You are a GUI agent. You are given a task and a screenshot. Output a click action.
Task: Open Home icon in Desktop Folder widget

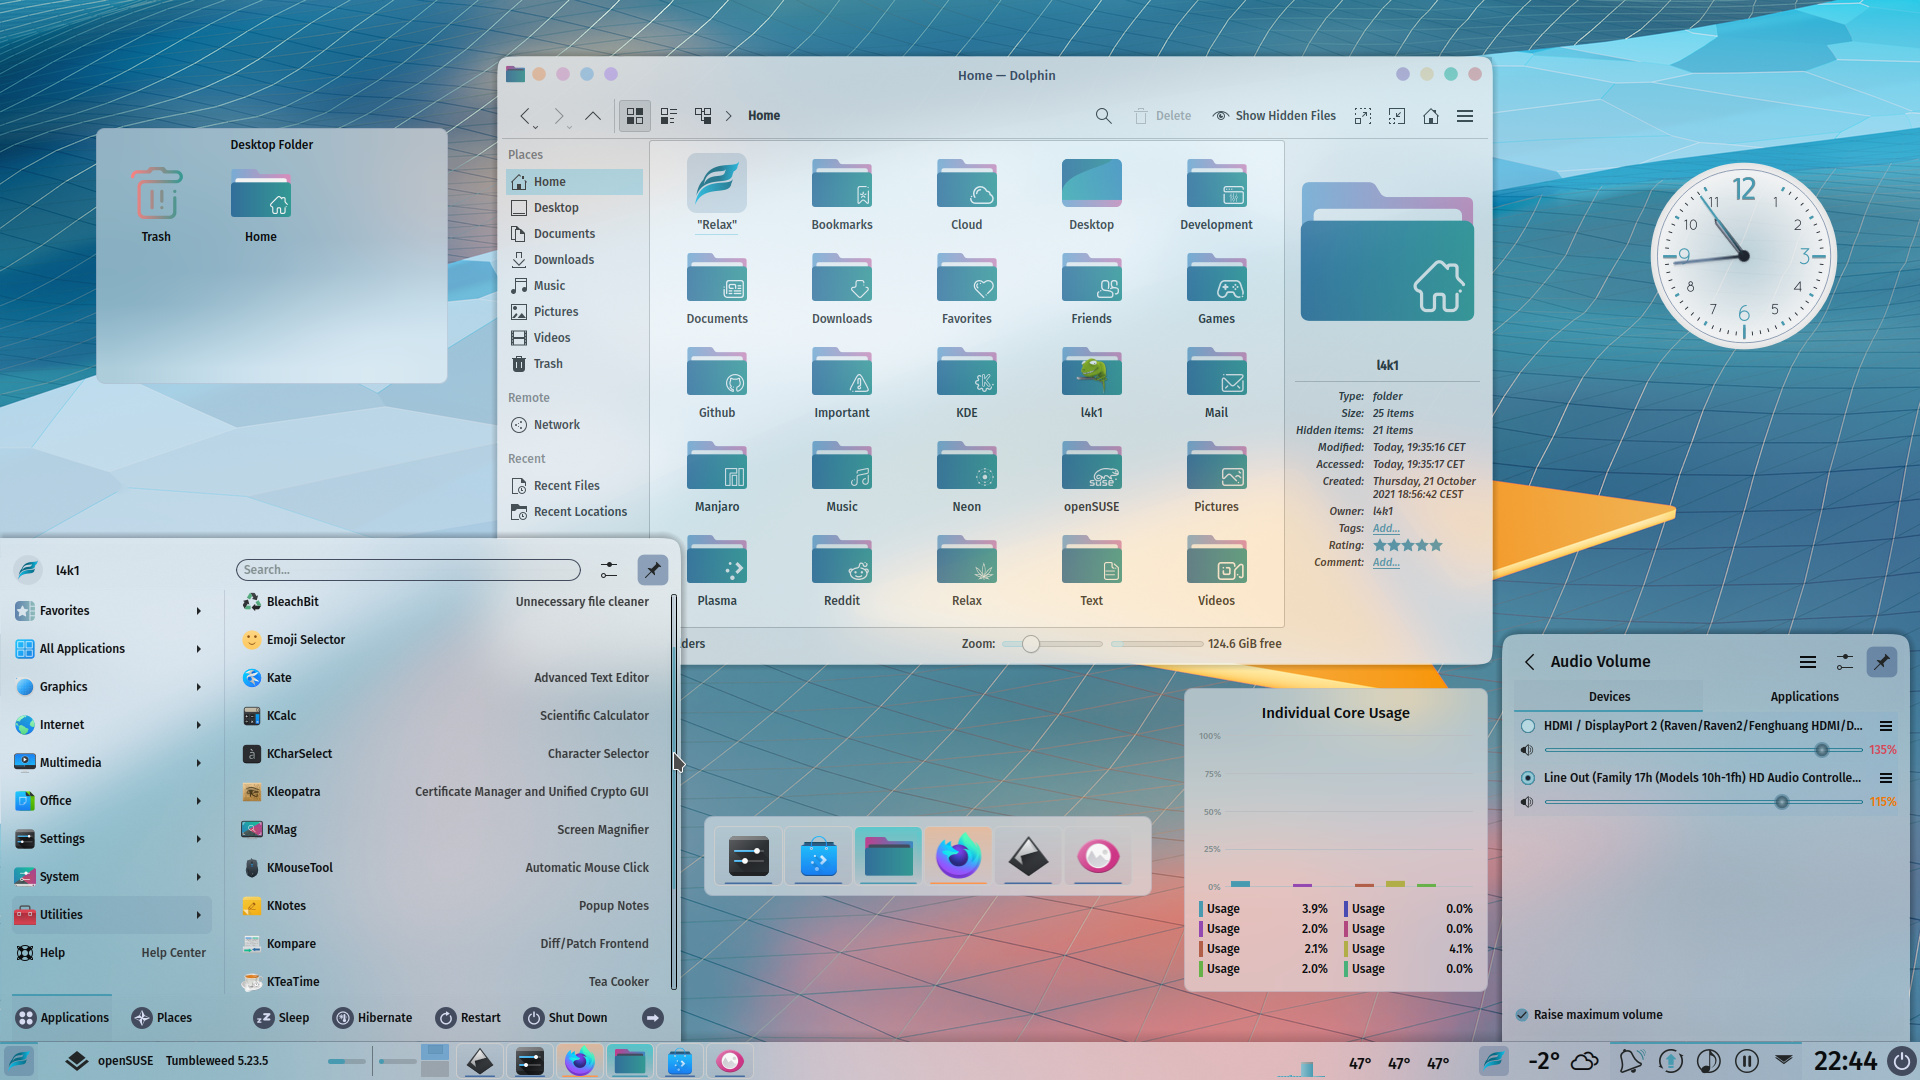pos(261,205)
